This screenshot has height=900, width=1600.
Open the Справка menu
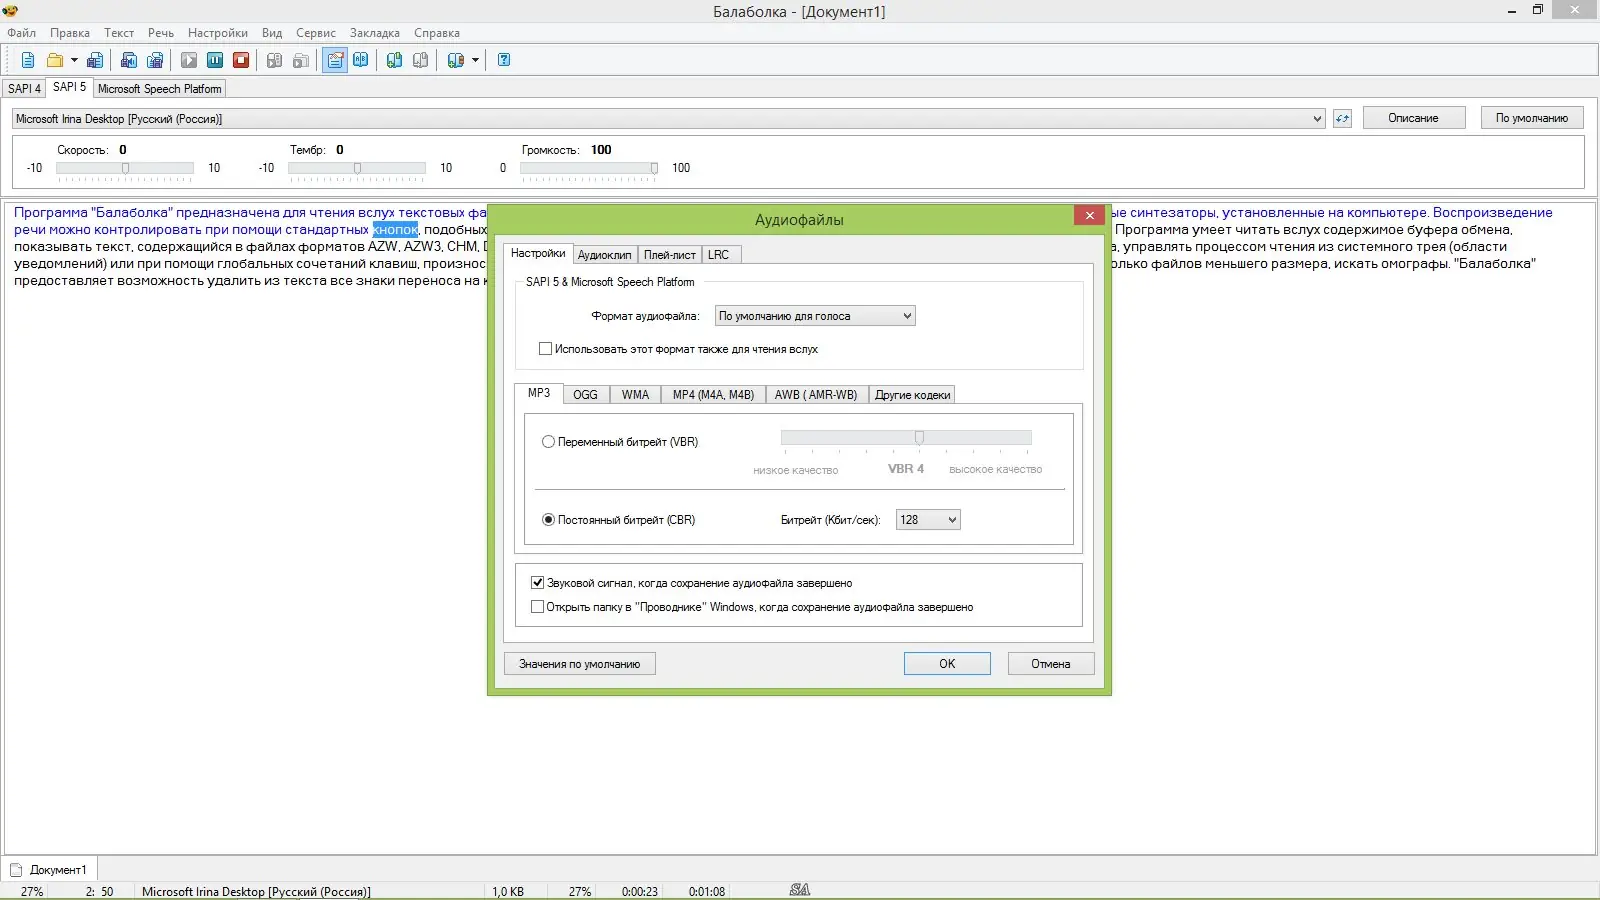[437, 33]
